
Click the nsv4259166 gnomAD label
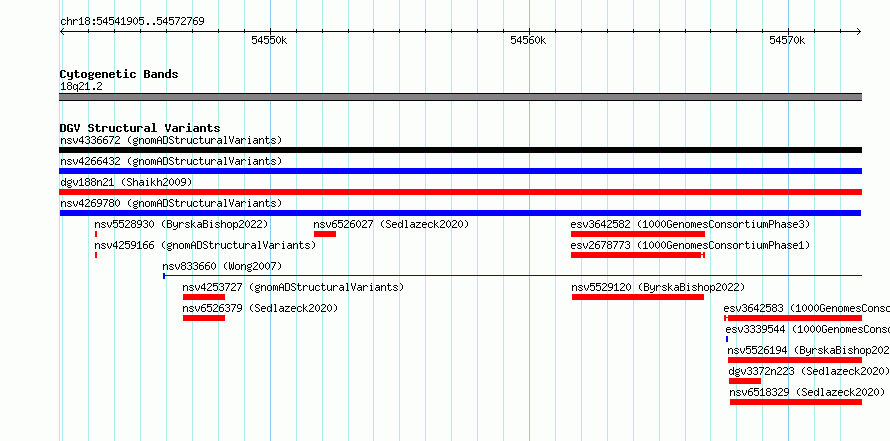point(205,245)
